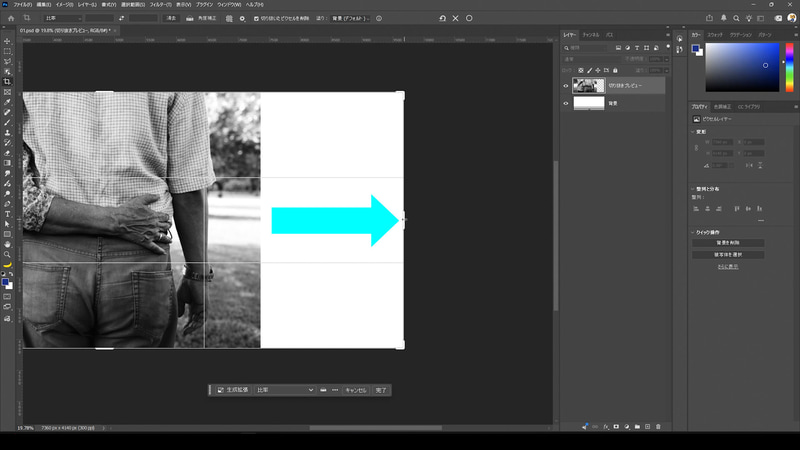Open the search icon at top right

(736, 18)
